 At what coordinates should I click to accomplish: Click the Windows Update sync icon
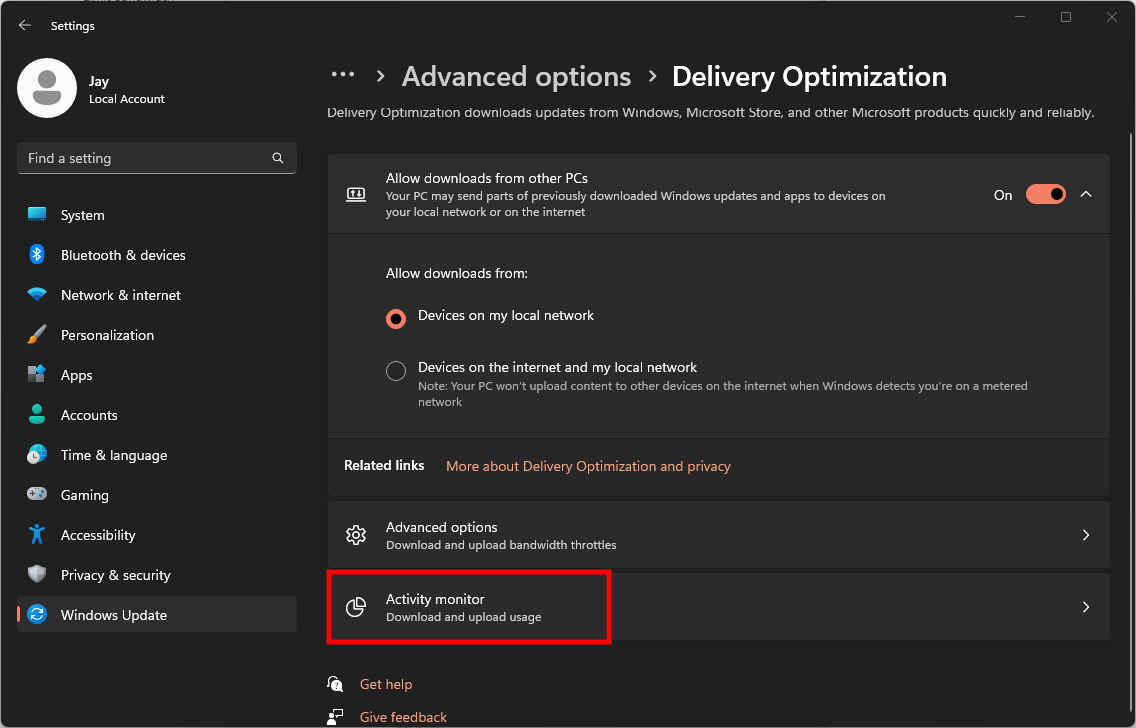pyautogui.click(x=37, y=614)
